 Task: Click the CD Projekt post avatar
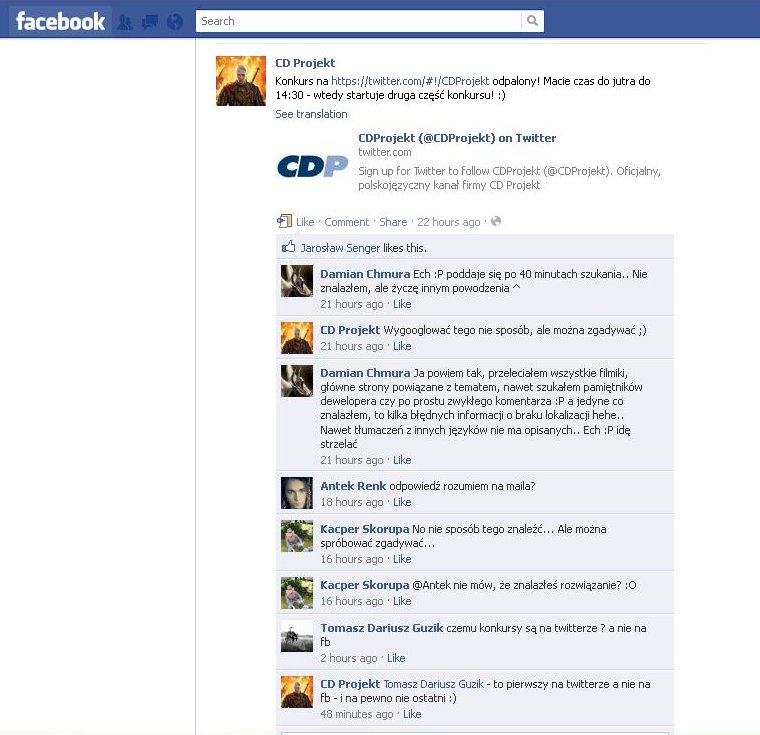(241, 80)
